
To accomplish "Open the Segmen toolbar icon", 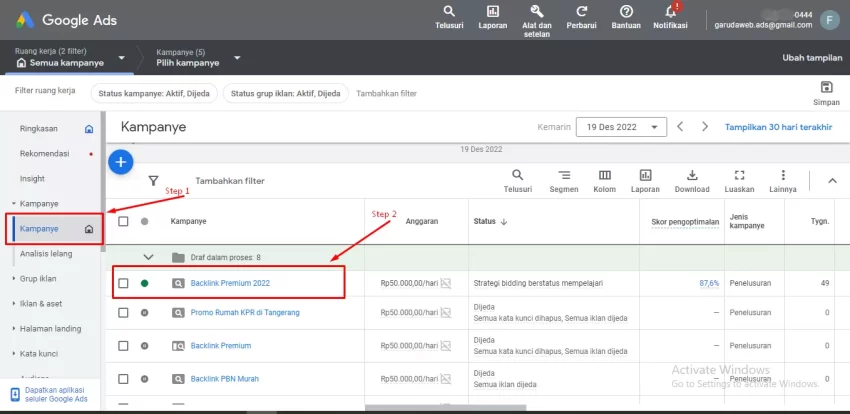I will pos(564,175).
